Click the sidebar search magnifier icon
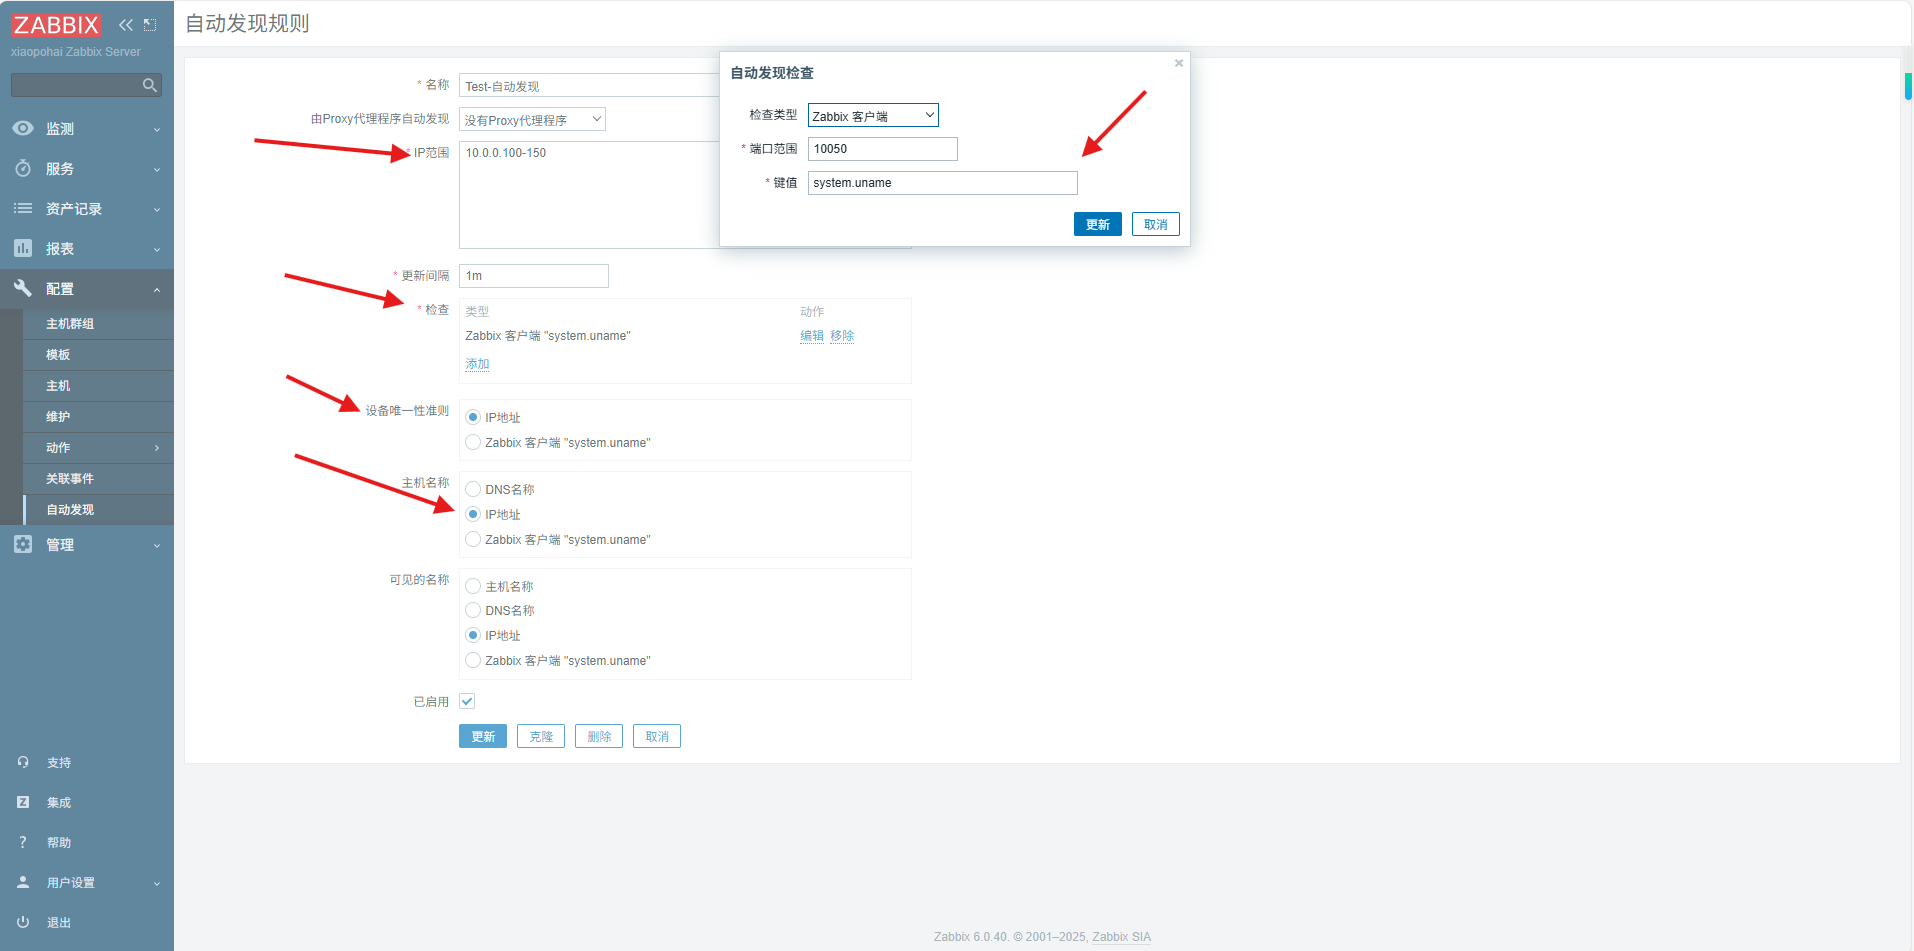Screen dimensions: 1914x951 click(150, 85)
